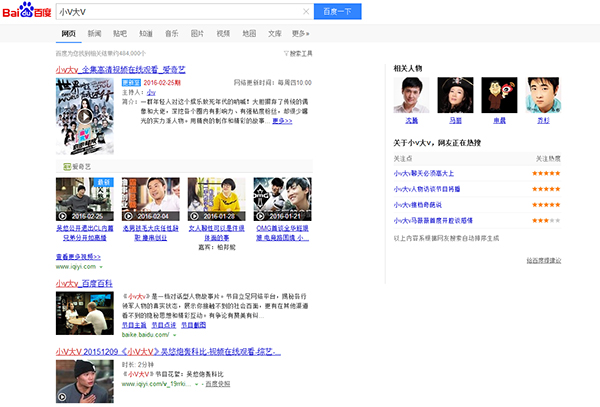Click the name link under the white shirt man photo

pyautogui.click(x=411, y=120)
